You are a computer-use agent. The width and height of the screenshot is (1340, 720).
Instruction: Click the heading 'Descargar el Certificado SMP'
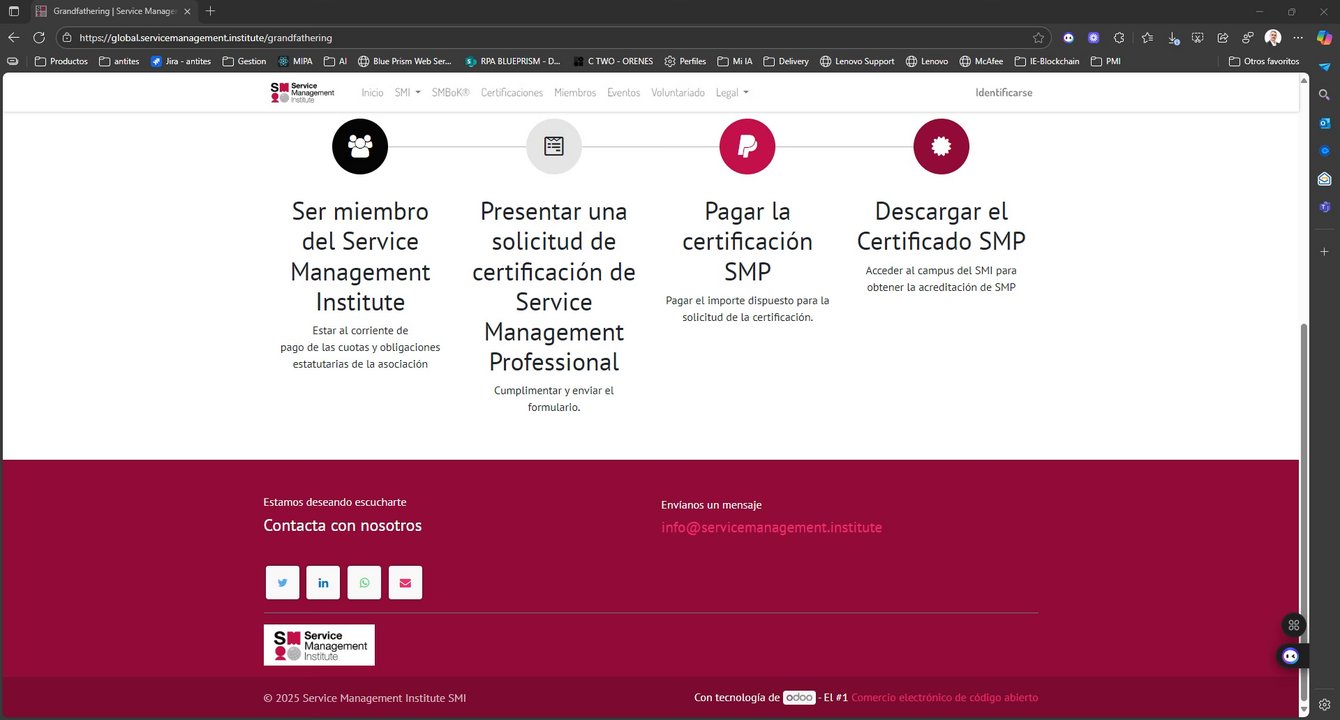(x=941, y=226)
